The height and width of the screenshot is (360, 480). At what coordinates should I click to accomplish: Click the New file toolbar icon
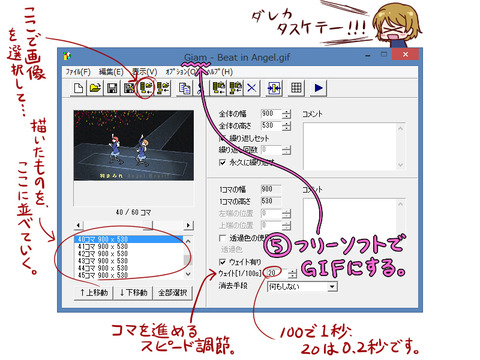tap(78, 88)
